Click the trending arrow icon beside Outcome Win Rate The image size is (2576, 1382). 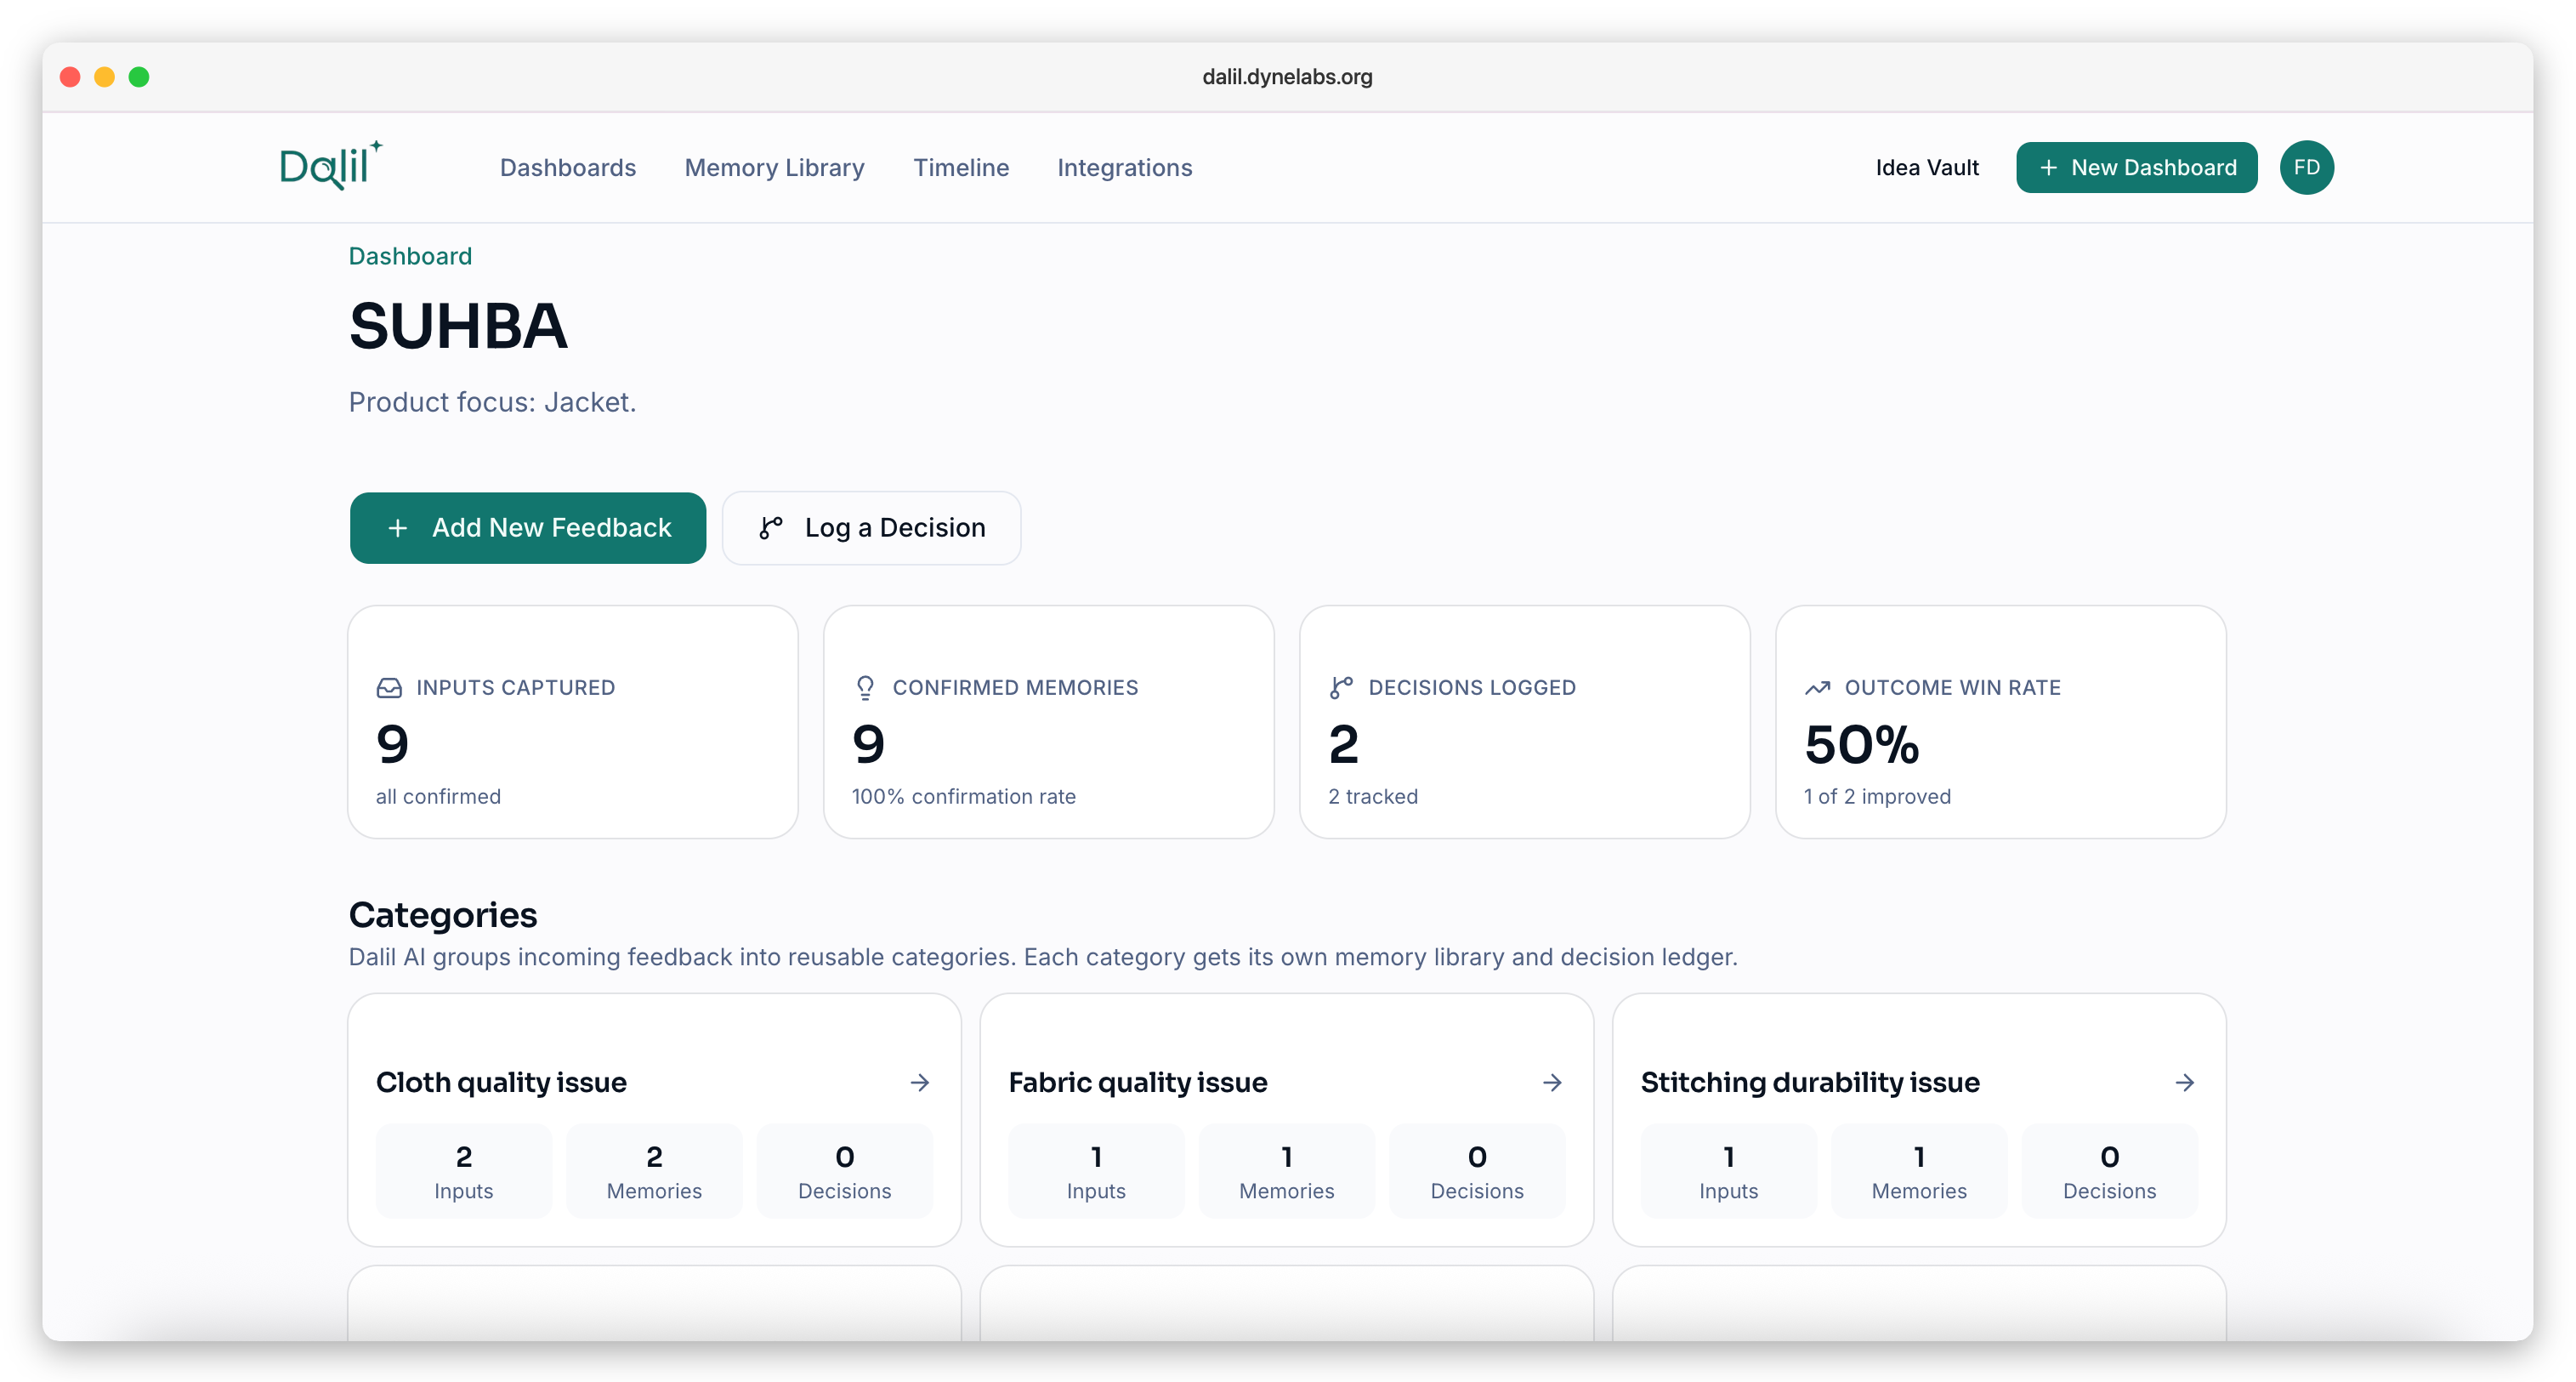click(1817, 688)
